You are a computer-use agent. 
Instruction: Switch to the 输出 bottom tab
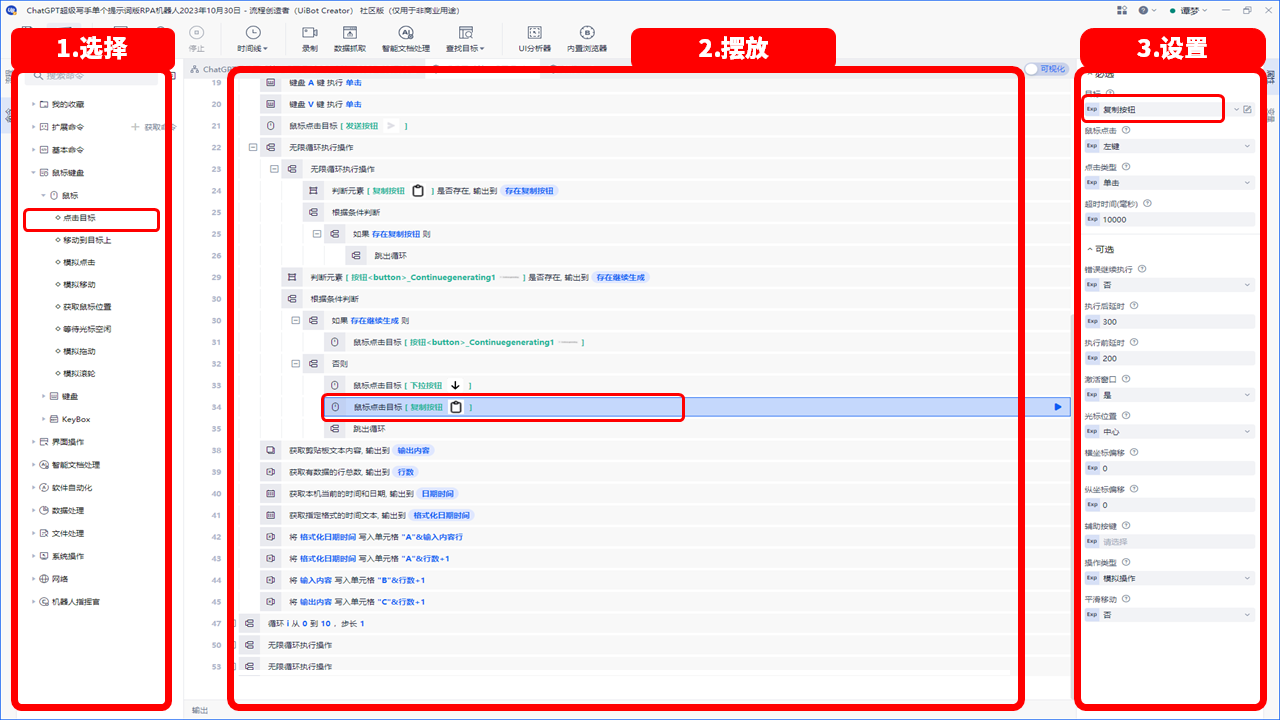pos(200,710)
